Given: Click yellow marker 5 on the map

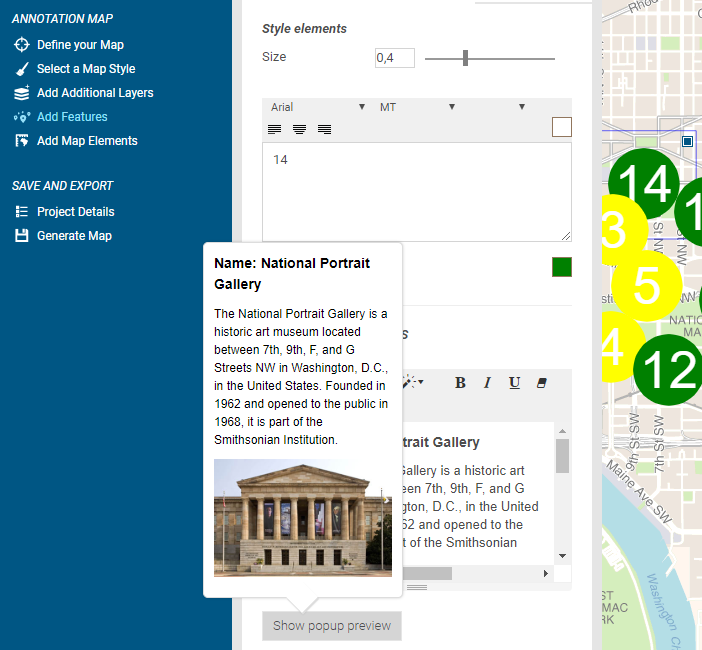Looking at the screenshot, I should (646, 286).
